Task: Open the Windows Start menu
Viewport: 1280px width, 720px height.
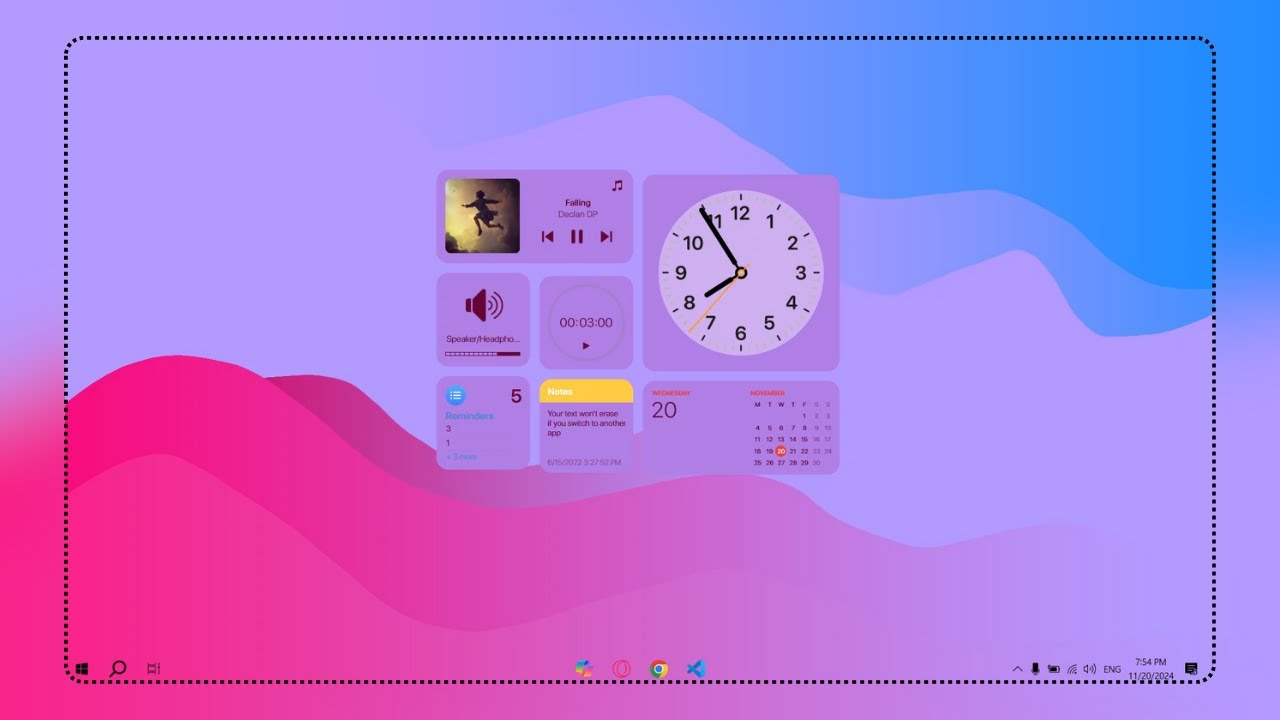Action: (x=82, y=668)
